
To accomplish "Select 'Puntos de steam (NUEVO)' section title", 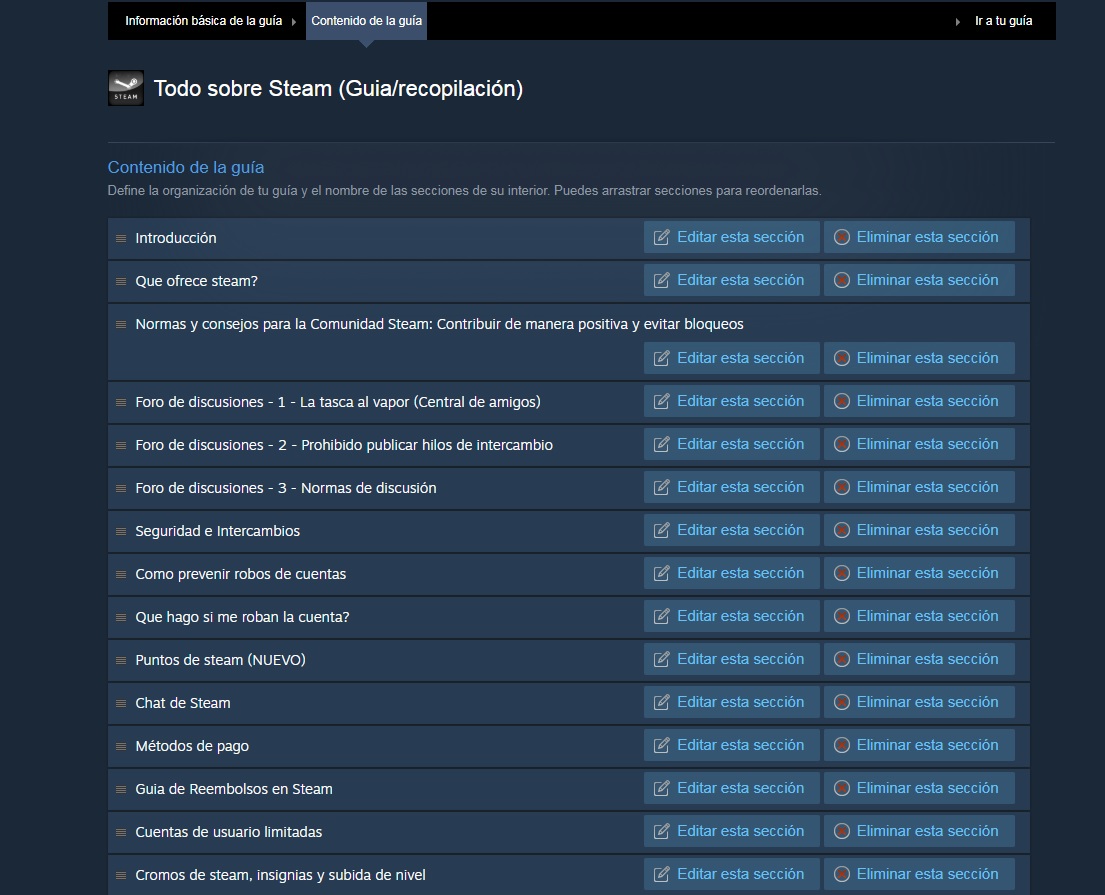I will [x=221, y=660].
